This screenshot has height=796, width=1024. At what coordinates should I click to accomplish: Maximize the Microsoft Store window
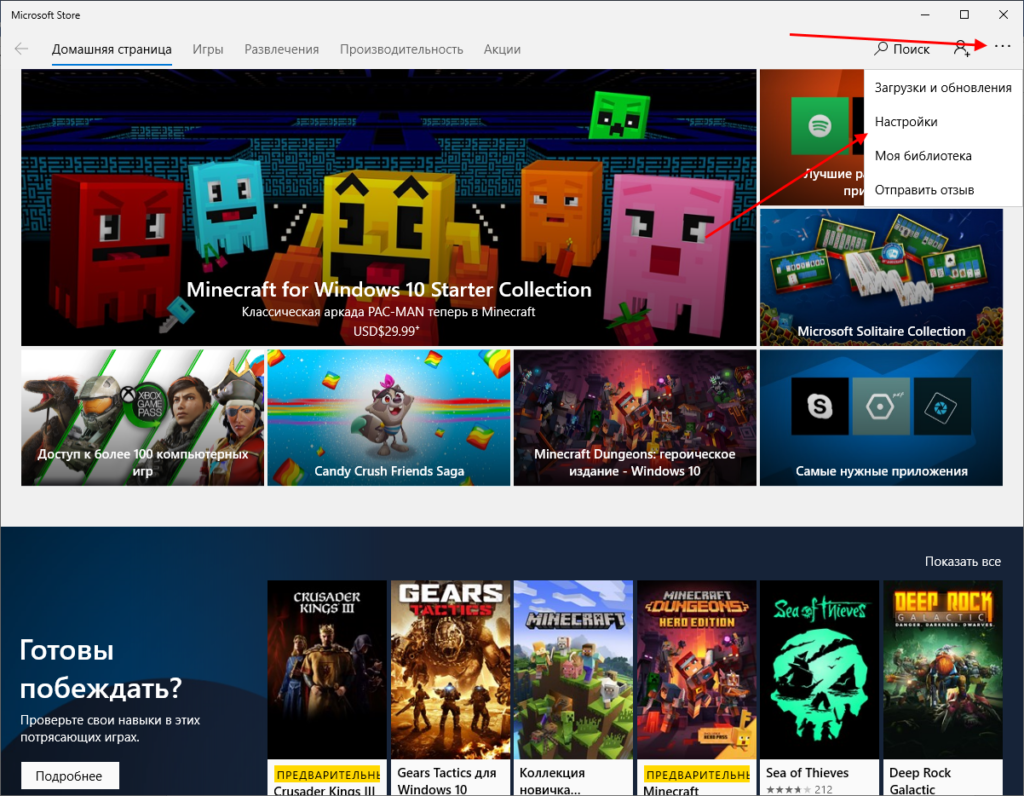[x=964, y=15]
